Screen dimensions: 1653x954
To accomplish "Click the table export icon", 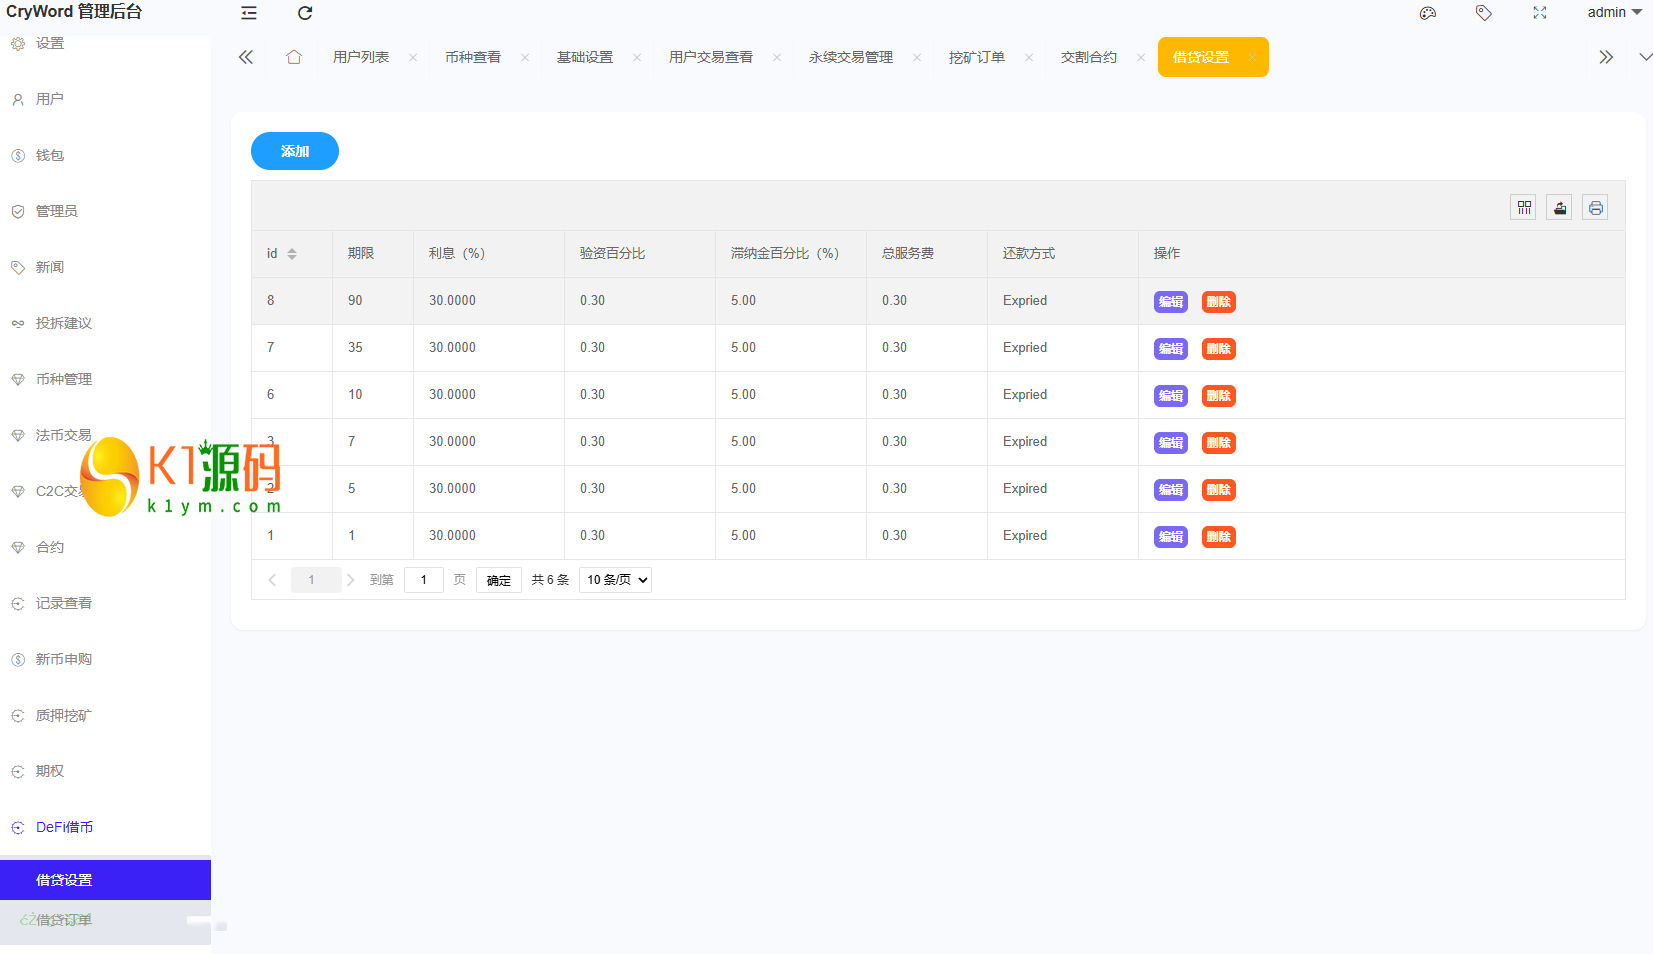I will 1560,207.
